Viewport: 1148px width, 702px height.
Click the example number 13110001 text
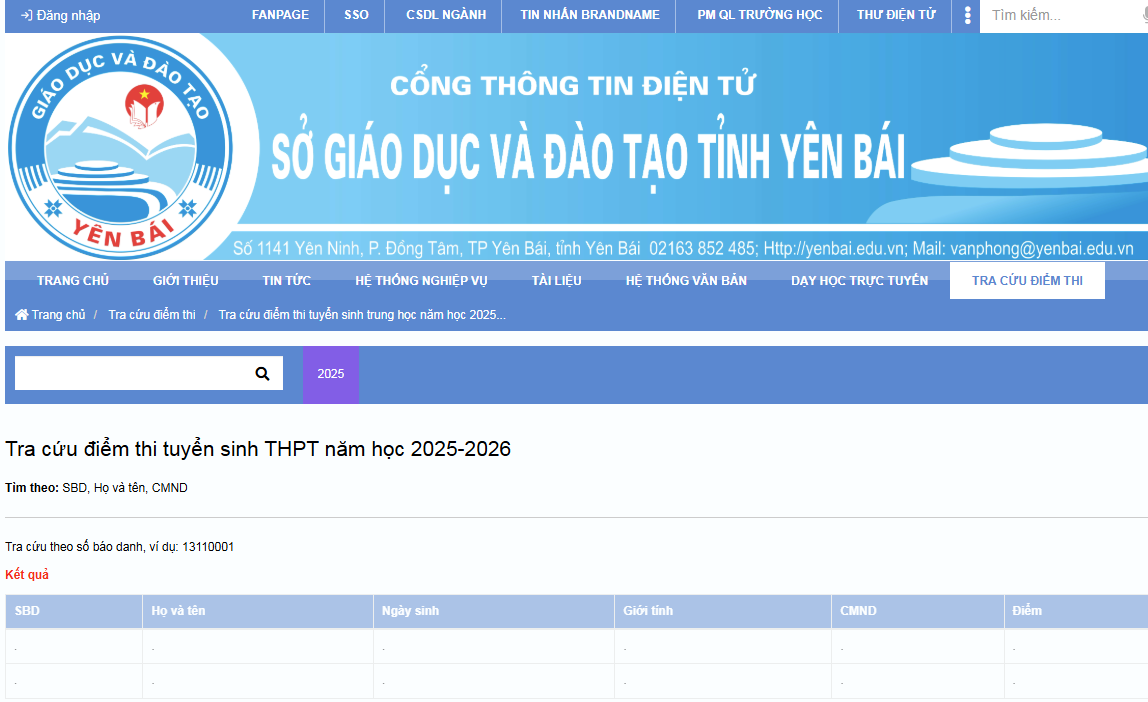tap(208, 547)
